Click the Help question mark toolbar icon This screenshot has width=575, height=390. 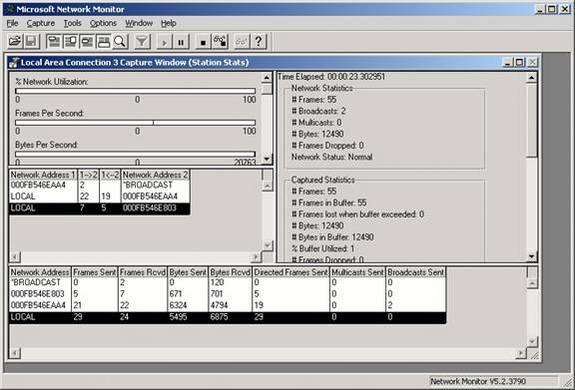(258, 41)
